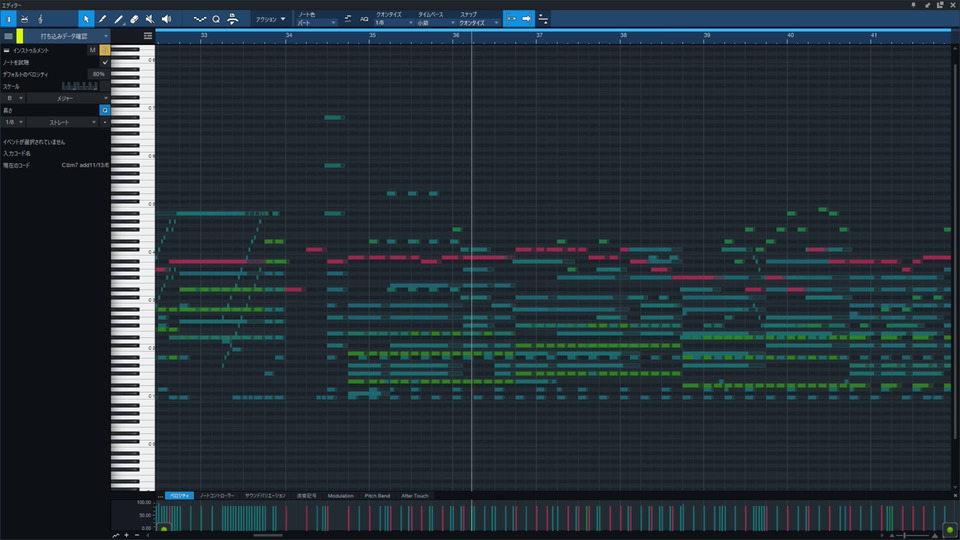Toggle the ノートを試聴 checkbox
Image resolution: width=960 pixels, height=540 pixels.
[x=105, y=62]
